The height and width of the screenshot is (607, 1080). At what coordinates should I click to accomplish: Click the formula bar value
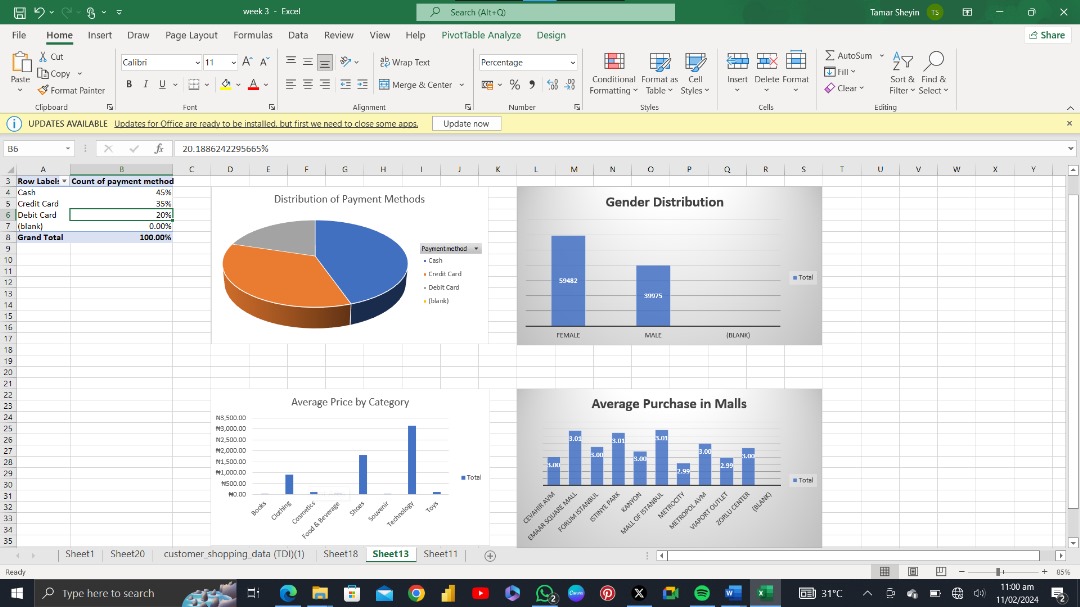point(225,149)
